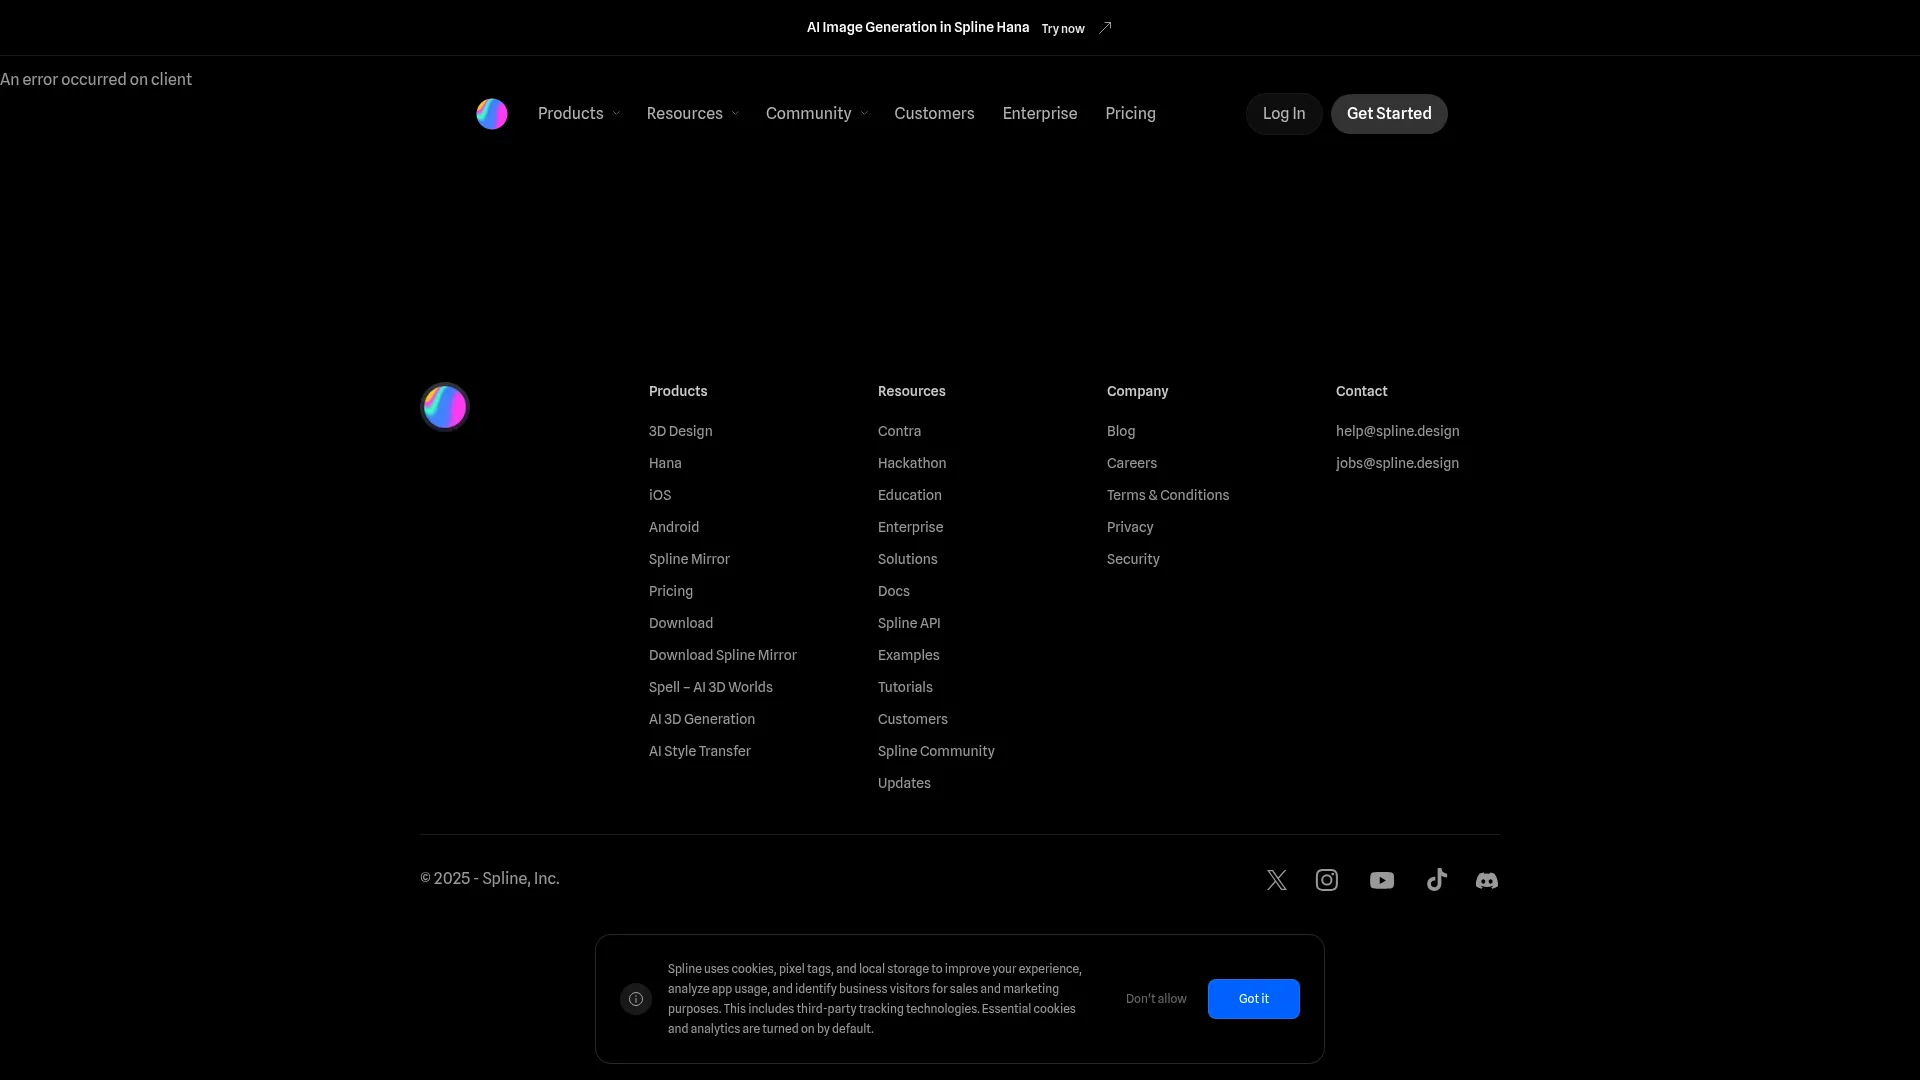Open the TikTok icon in footer
The width and height of the screenshot is (1920, 1080).
1437,880
